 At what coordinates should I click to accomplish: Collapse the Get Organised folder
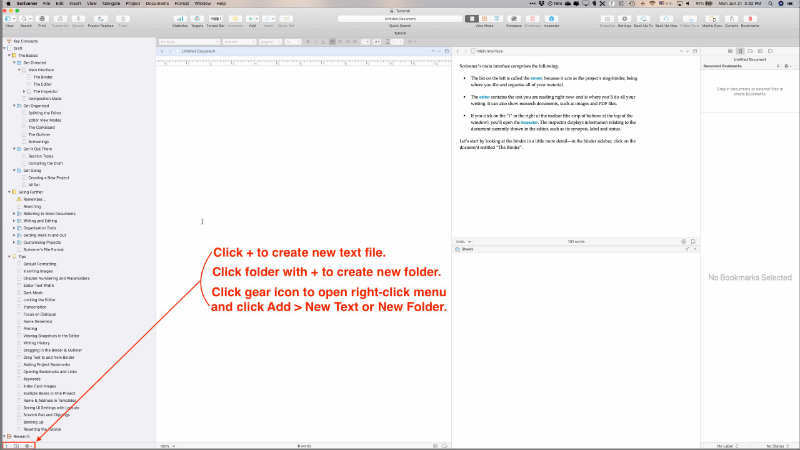(14, 106)
